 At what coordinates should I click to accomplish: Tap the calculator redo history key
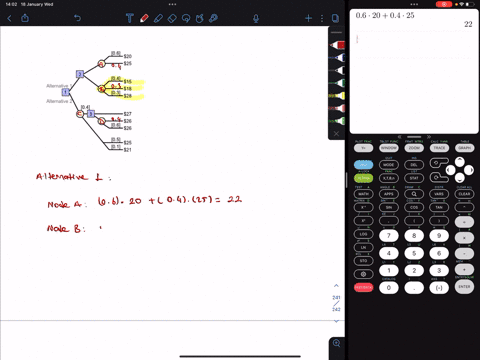coord(439,177)
